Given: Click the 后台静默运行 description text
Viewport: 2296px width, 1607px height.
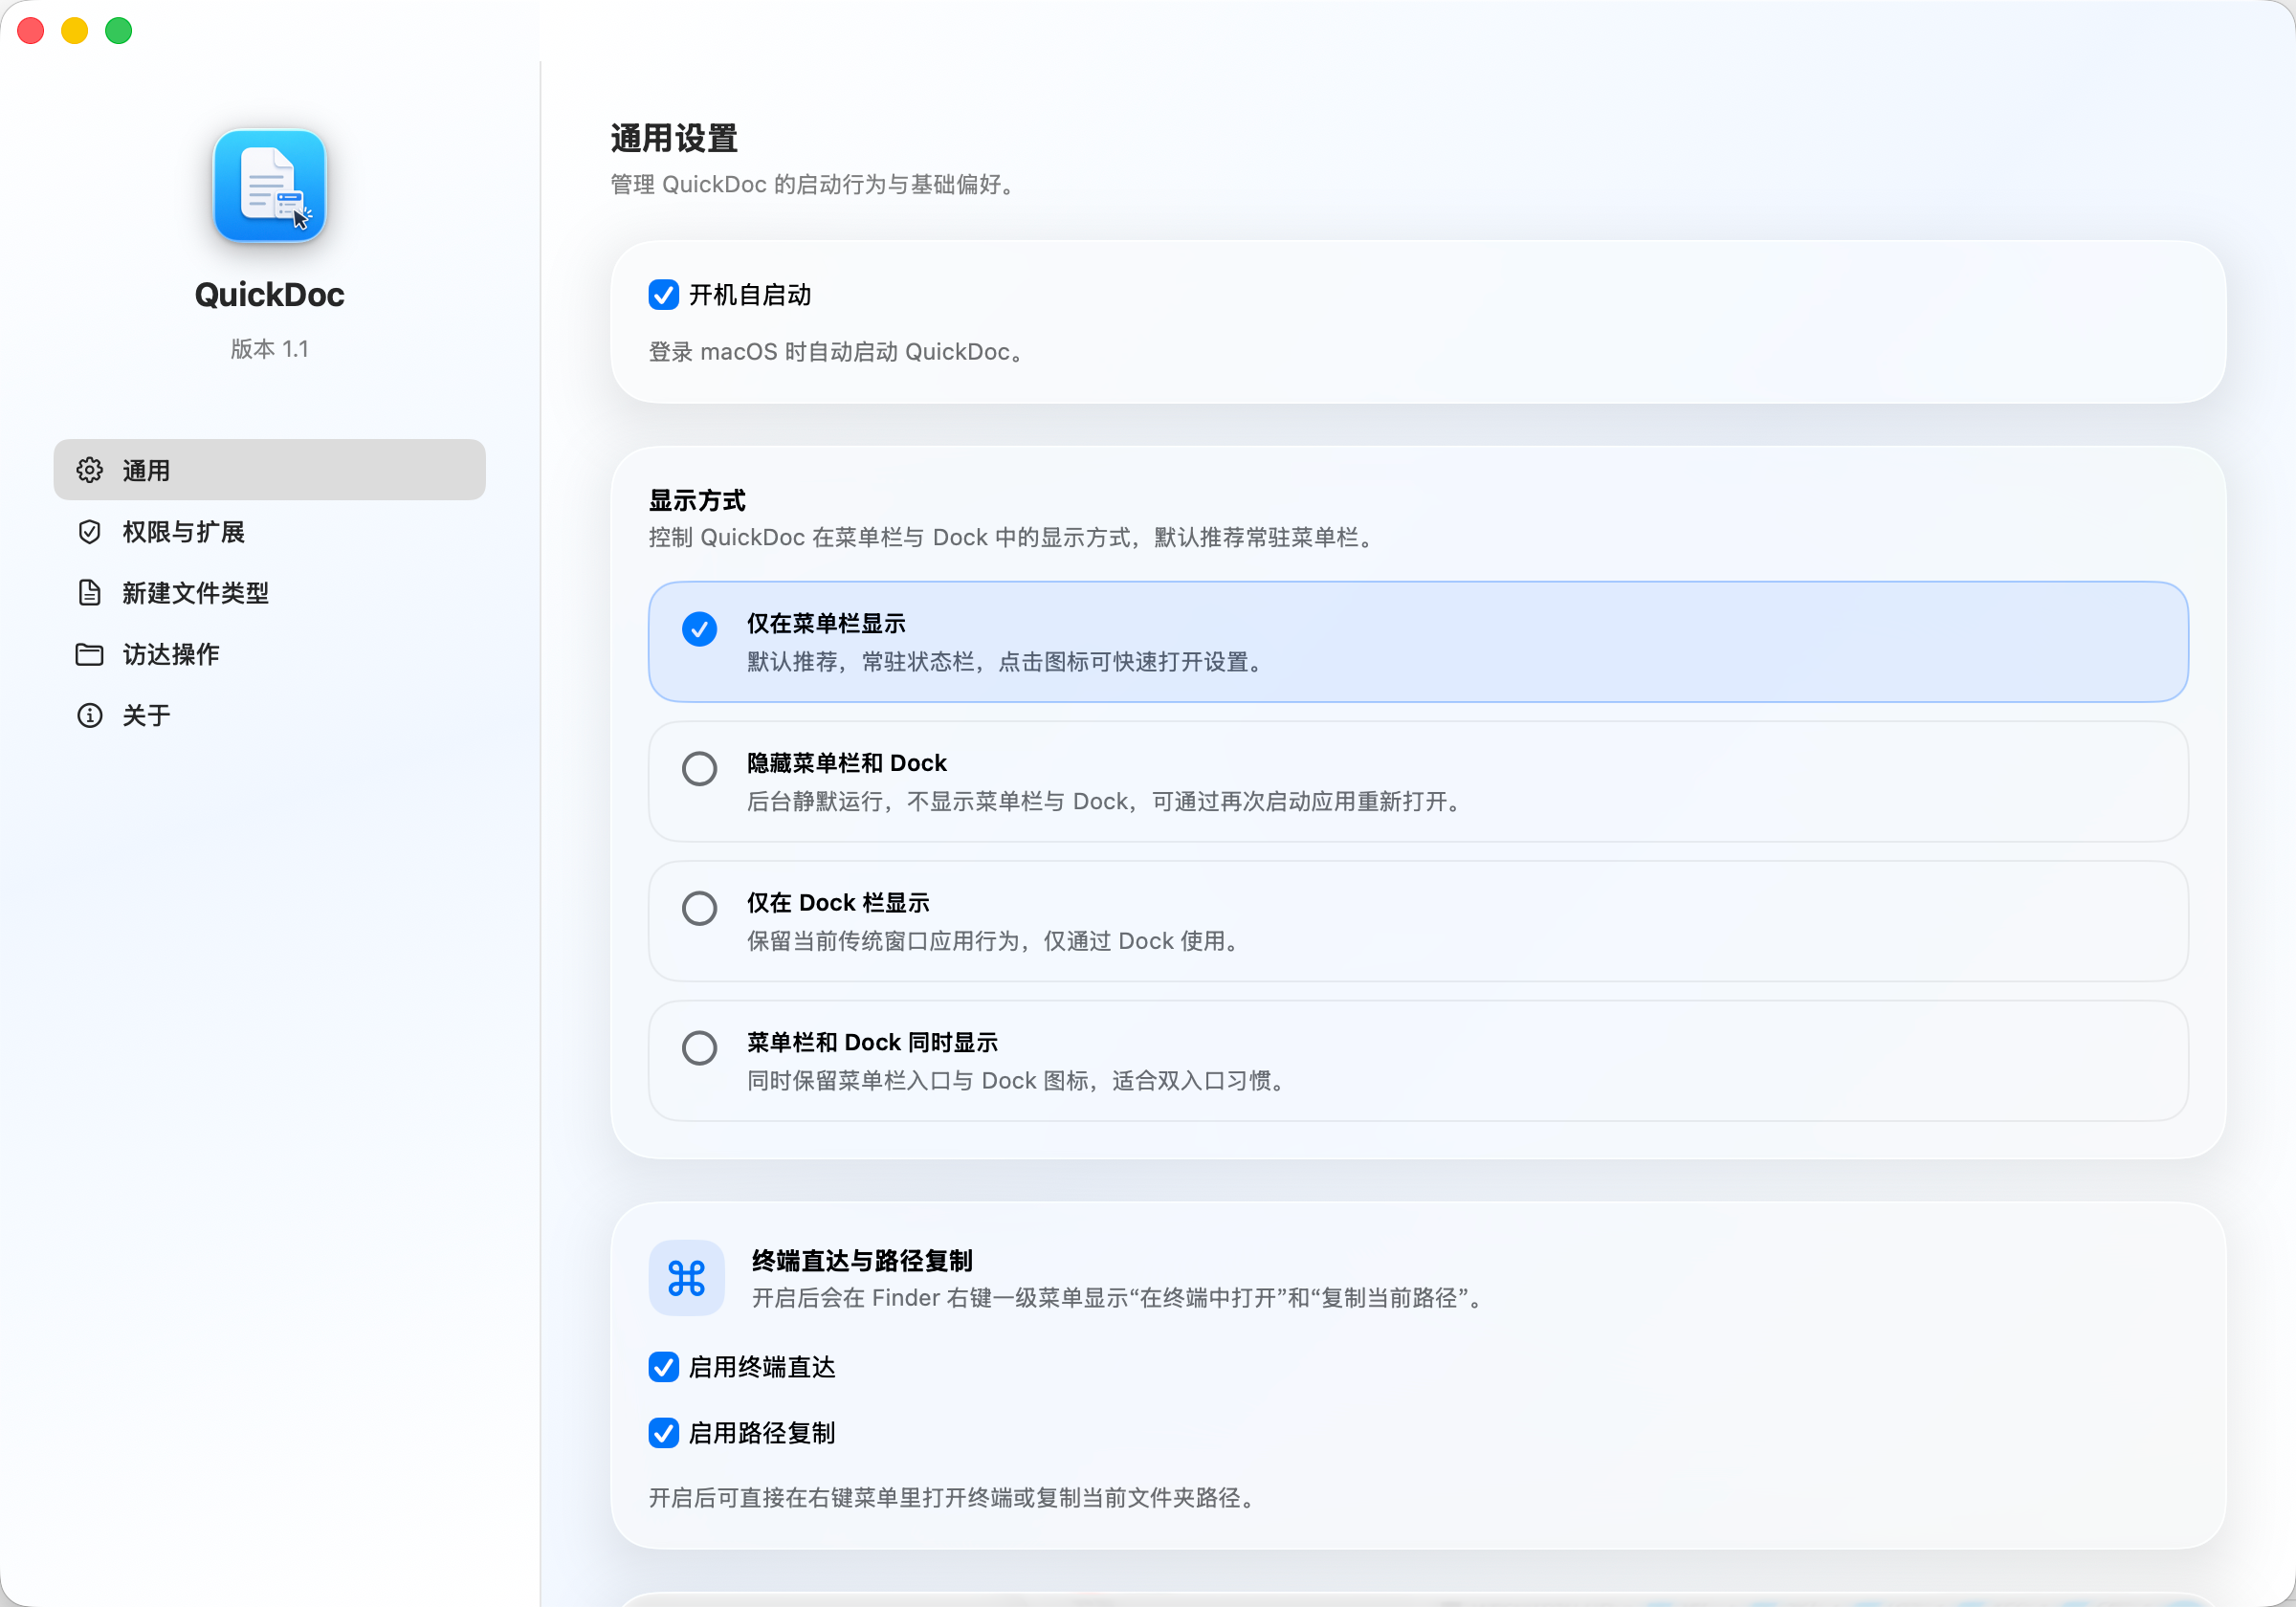Looking at the screenshot, I should pos(1106,801).
